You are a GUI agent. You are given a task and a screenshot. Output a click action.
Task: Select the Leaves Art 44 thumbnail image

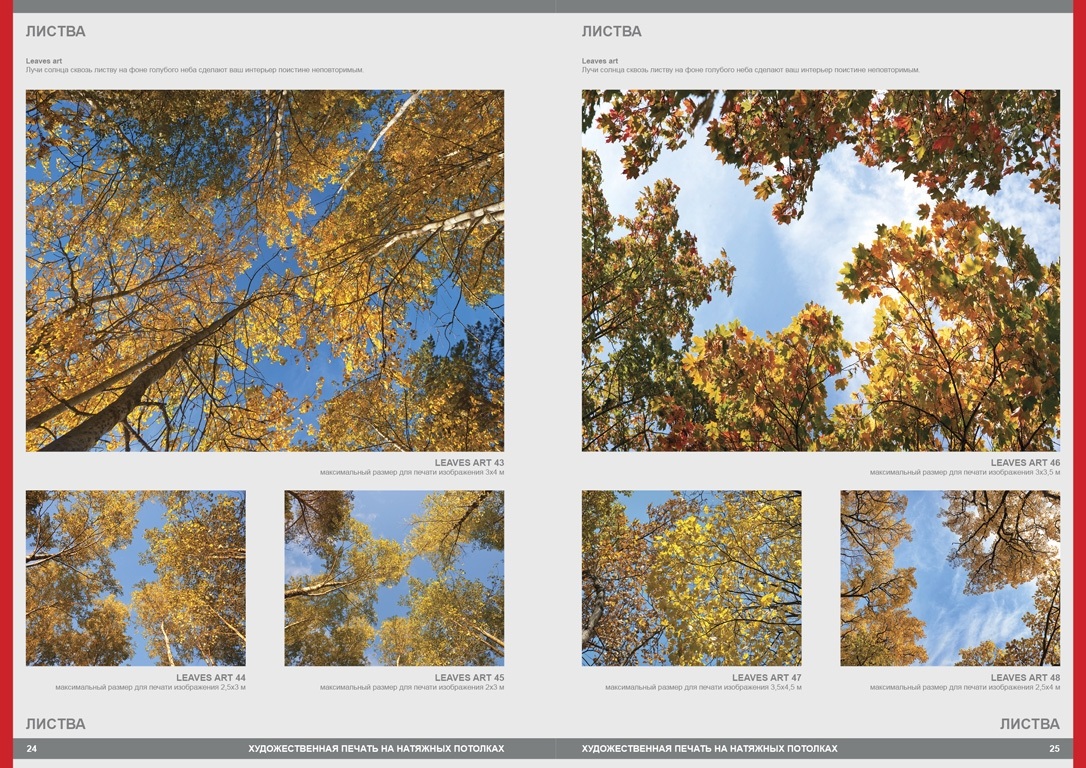click(x=136, y=578)
